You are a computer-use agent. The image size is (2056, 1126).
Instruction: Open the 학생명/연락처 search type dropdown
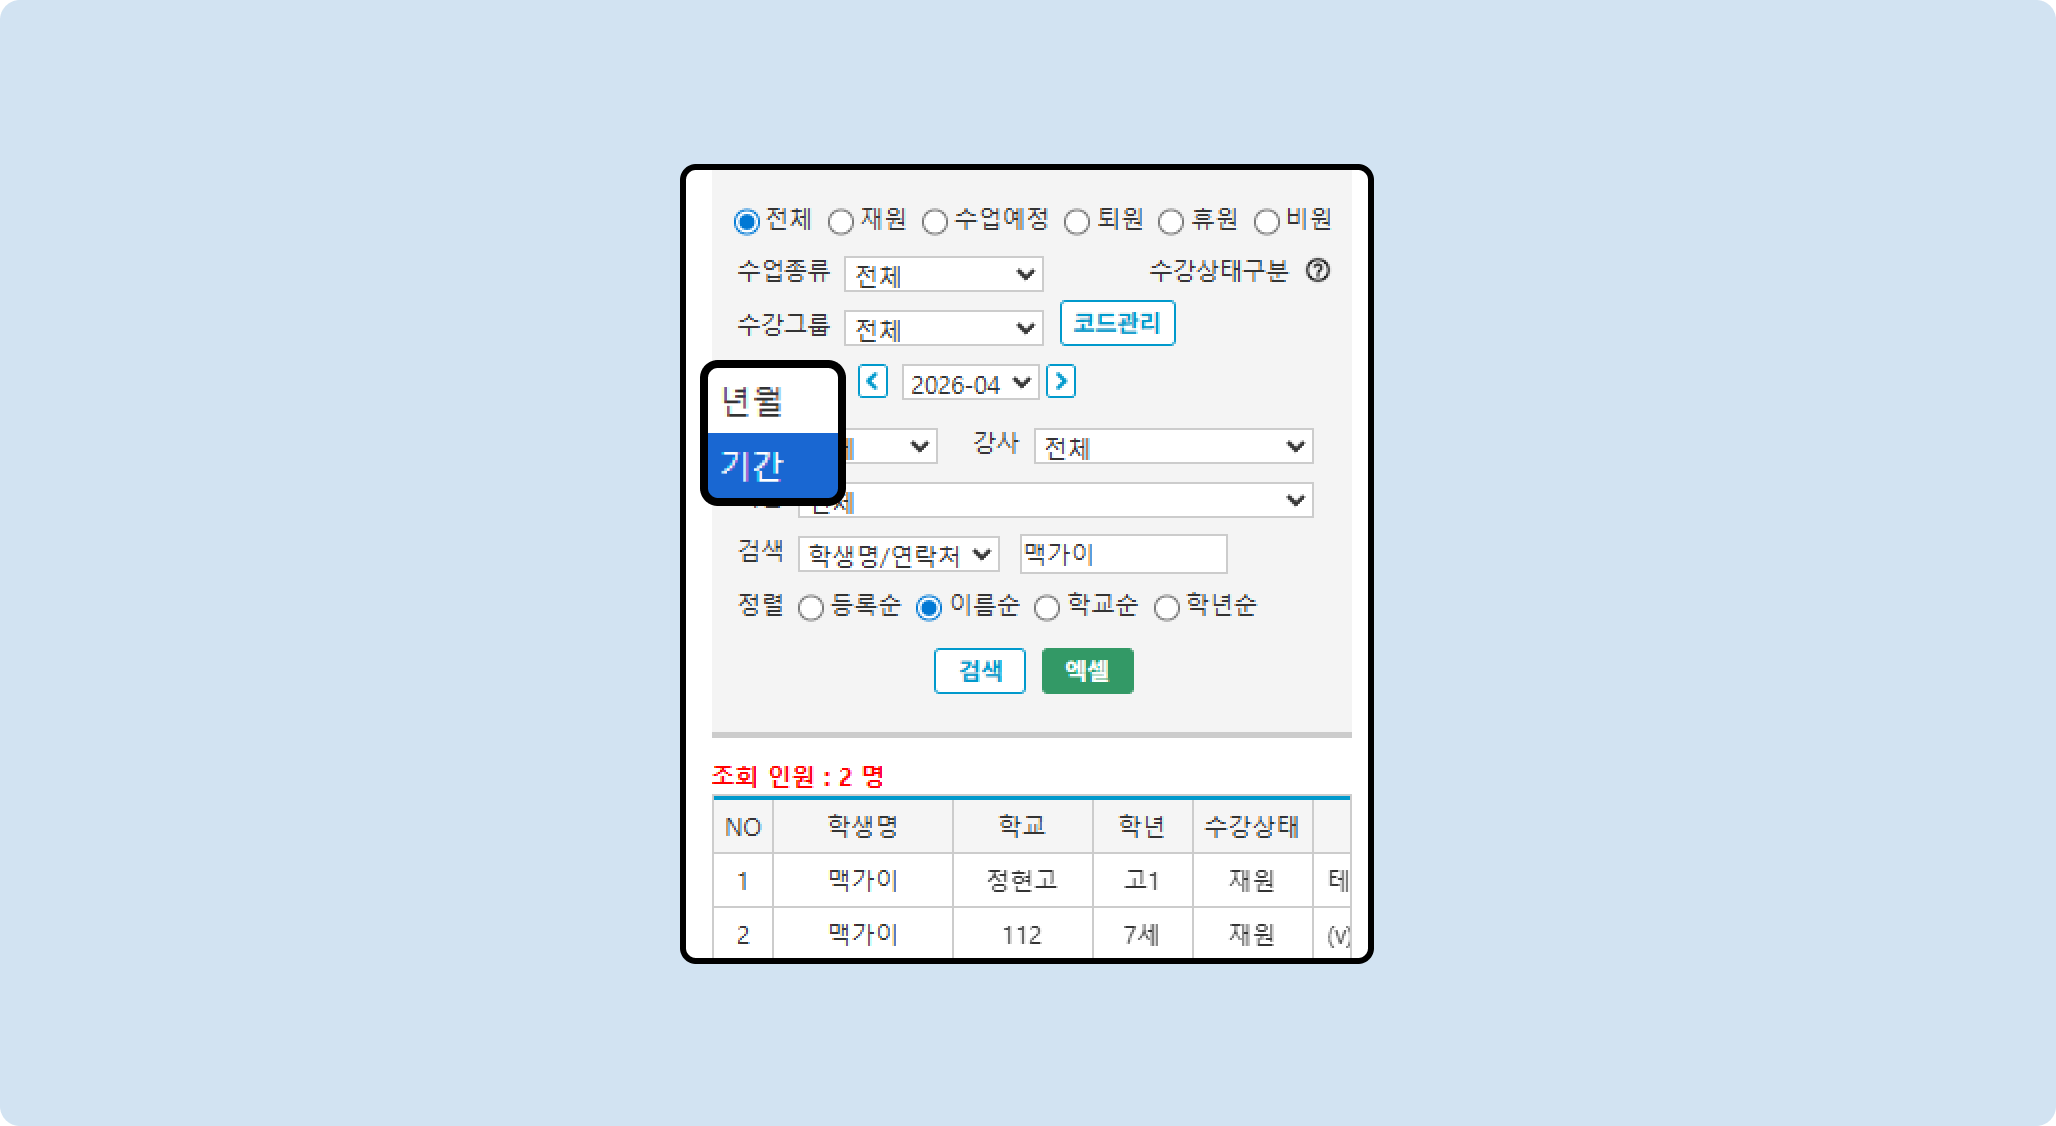[898, 554]
